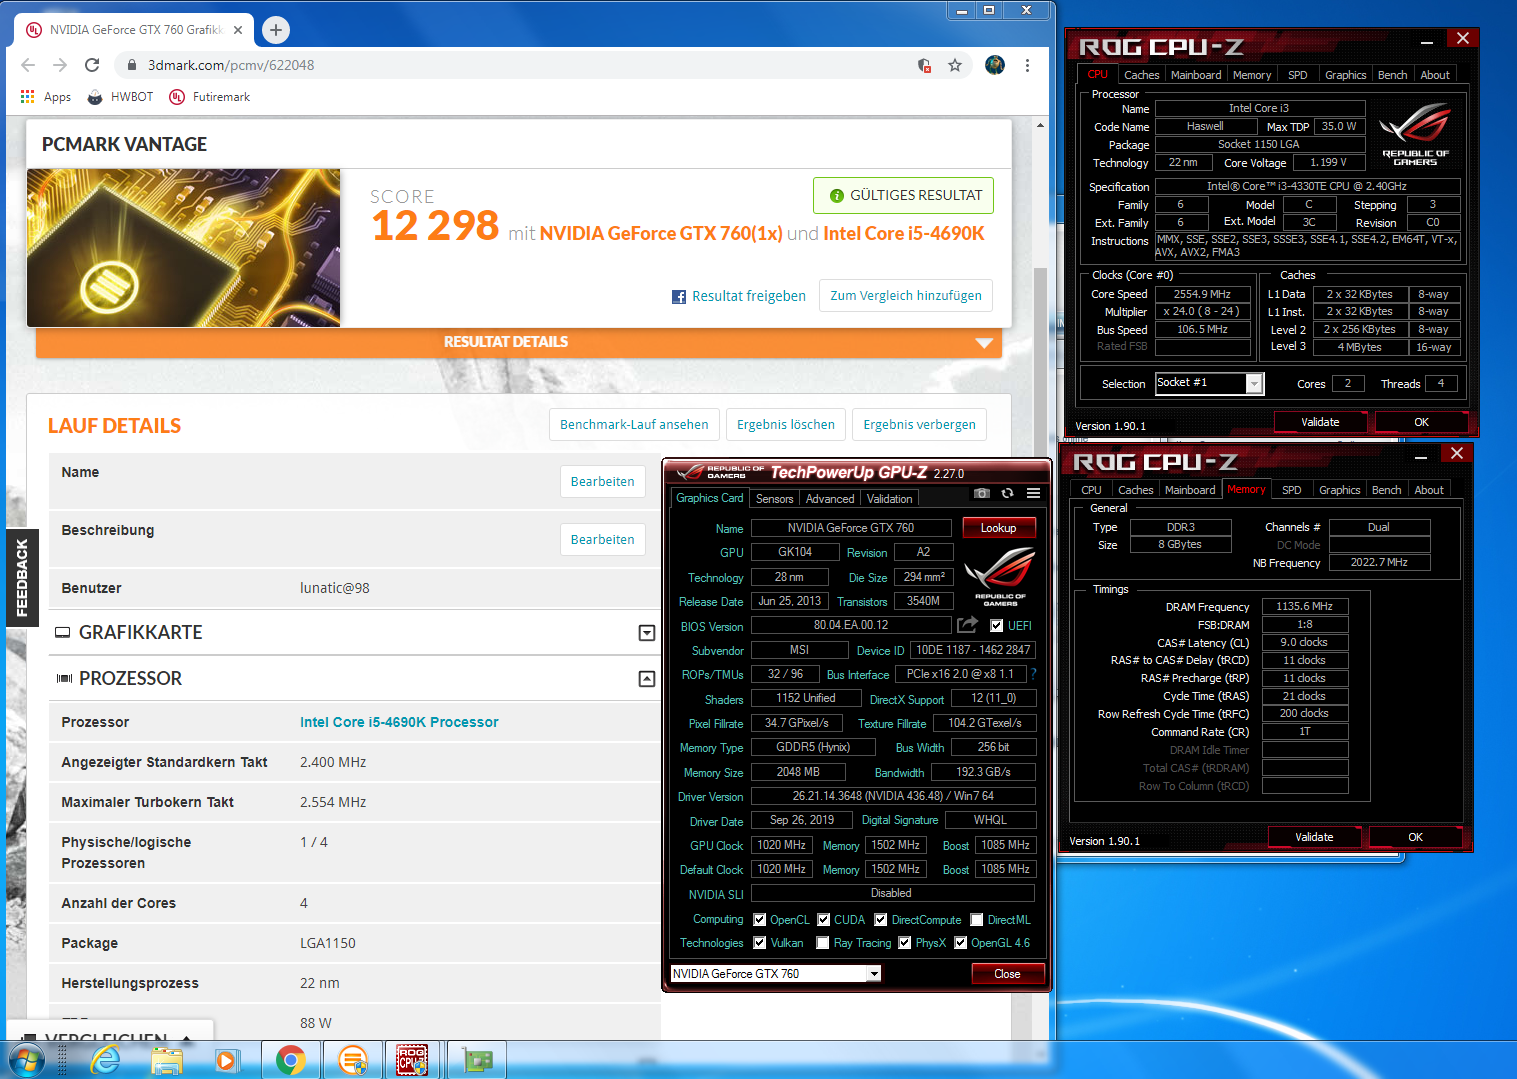Open the Validation tab in GPU-Z

coord(889,499)
